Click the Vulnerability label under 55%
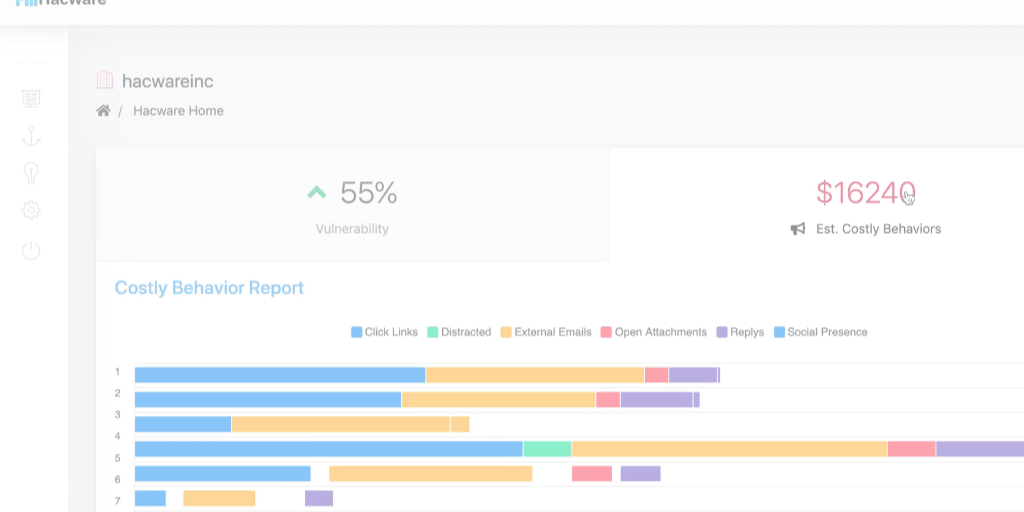This screenshot has width=1024, height=512. tap(353, 229)
